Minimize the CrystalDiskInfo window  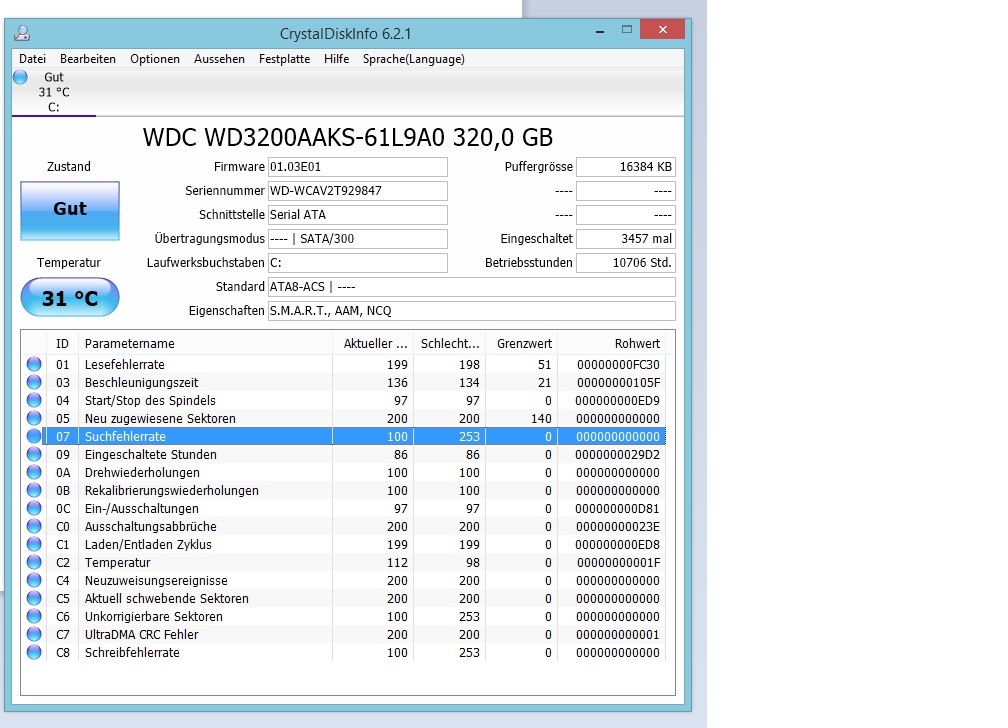point(600,30)
